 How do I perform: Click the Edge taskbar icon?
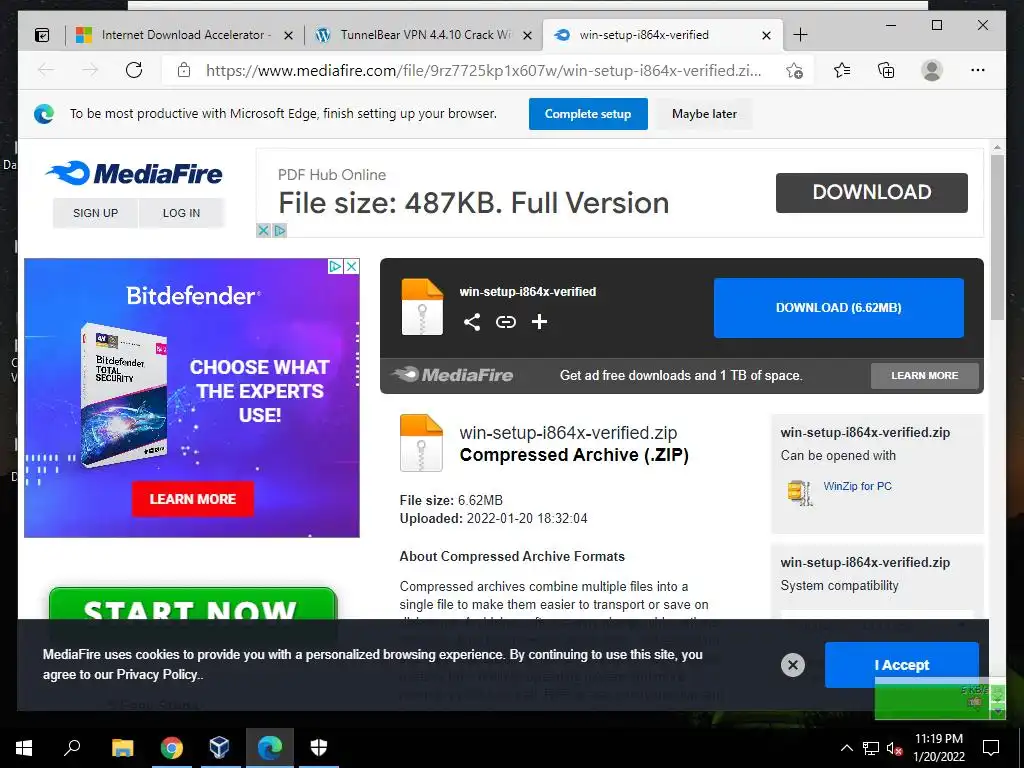point(270,748)
